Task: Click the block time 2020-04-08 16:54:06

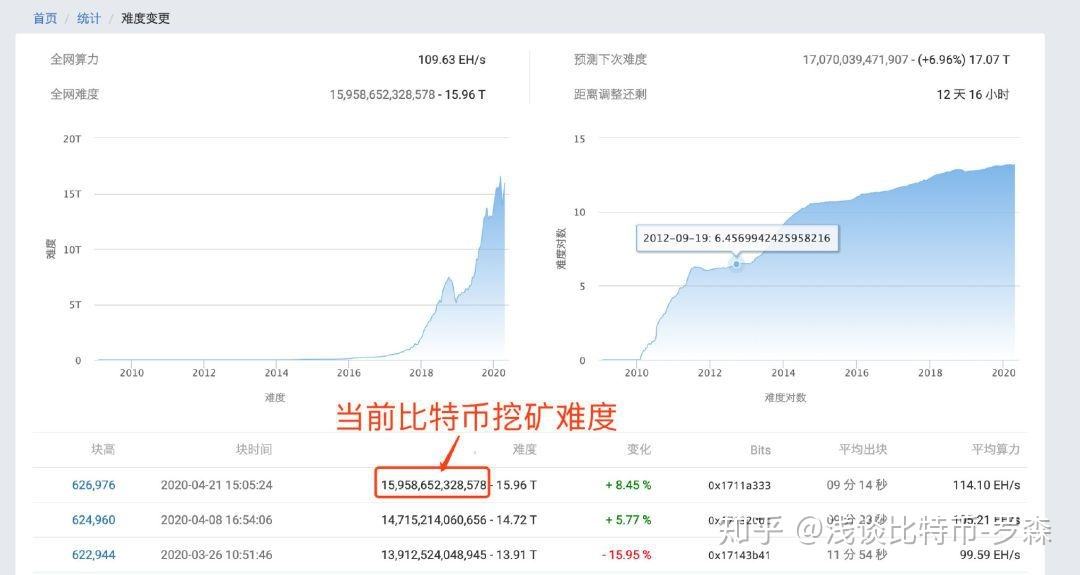Action: click(x=216, y=520)
